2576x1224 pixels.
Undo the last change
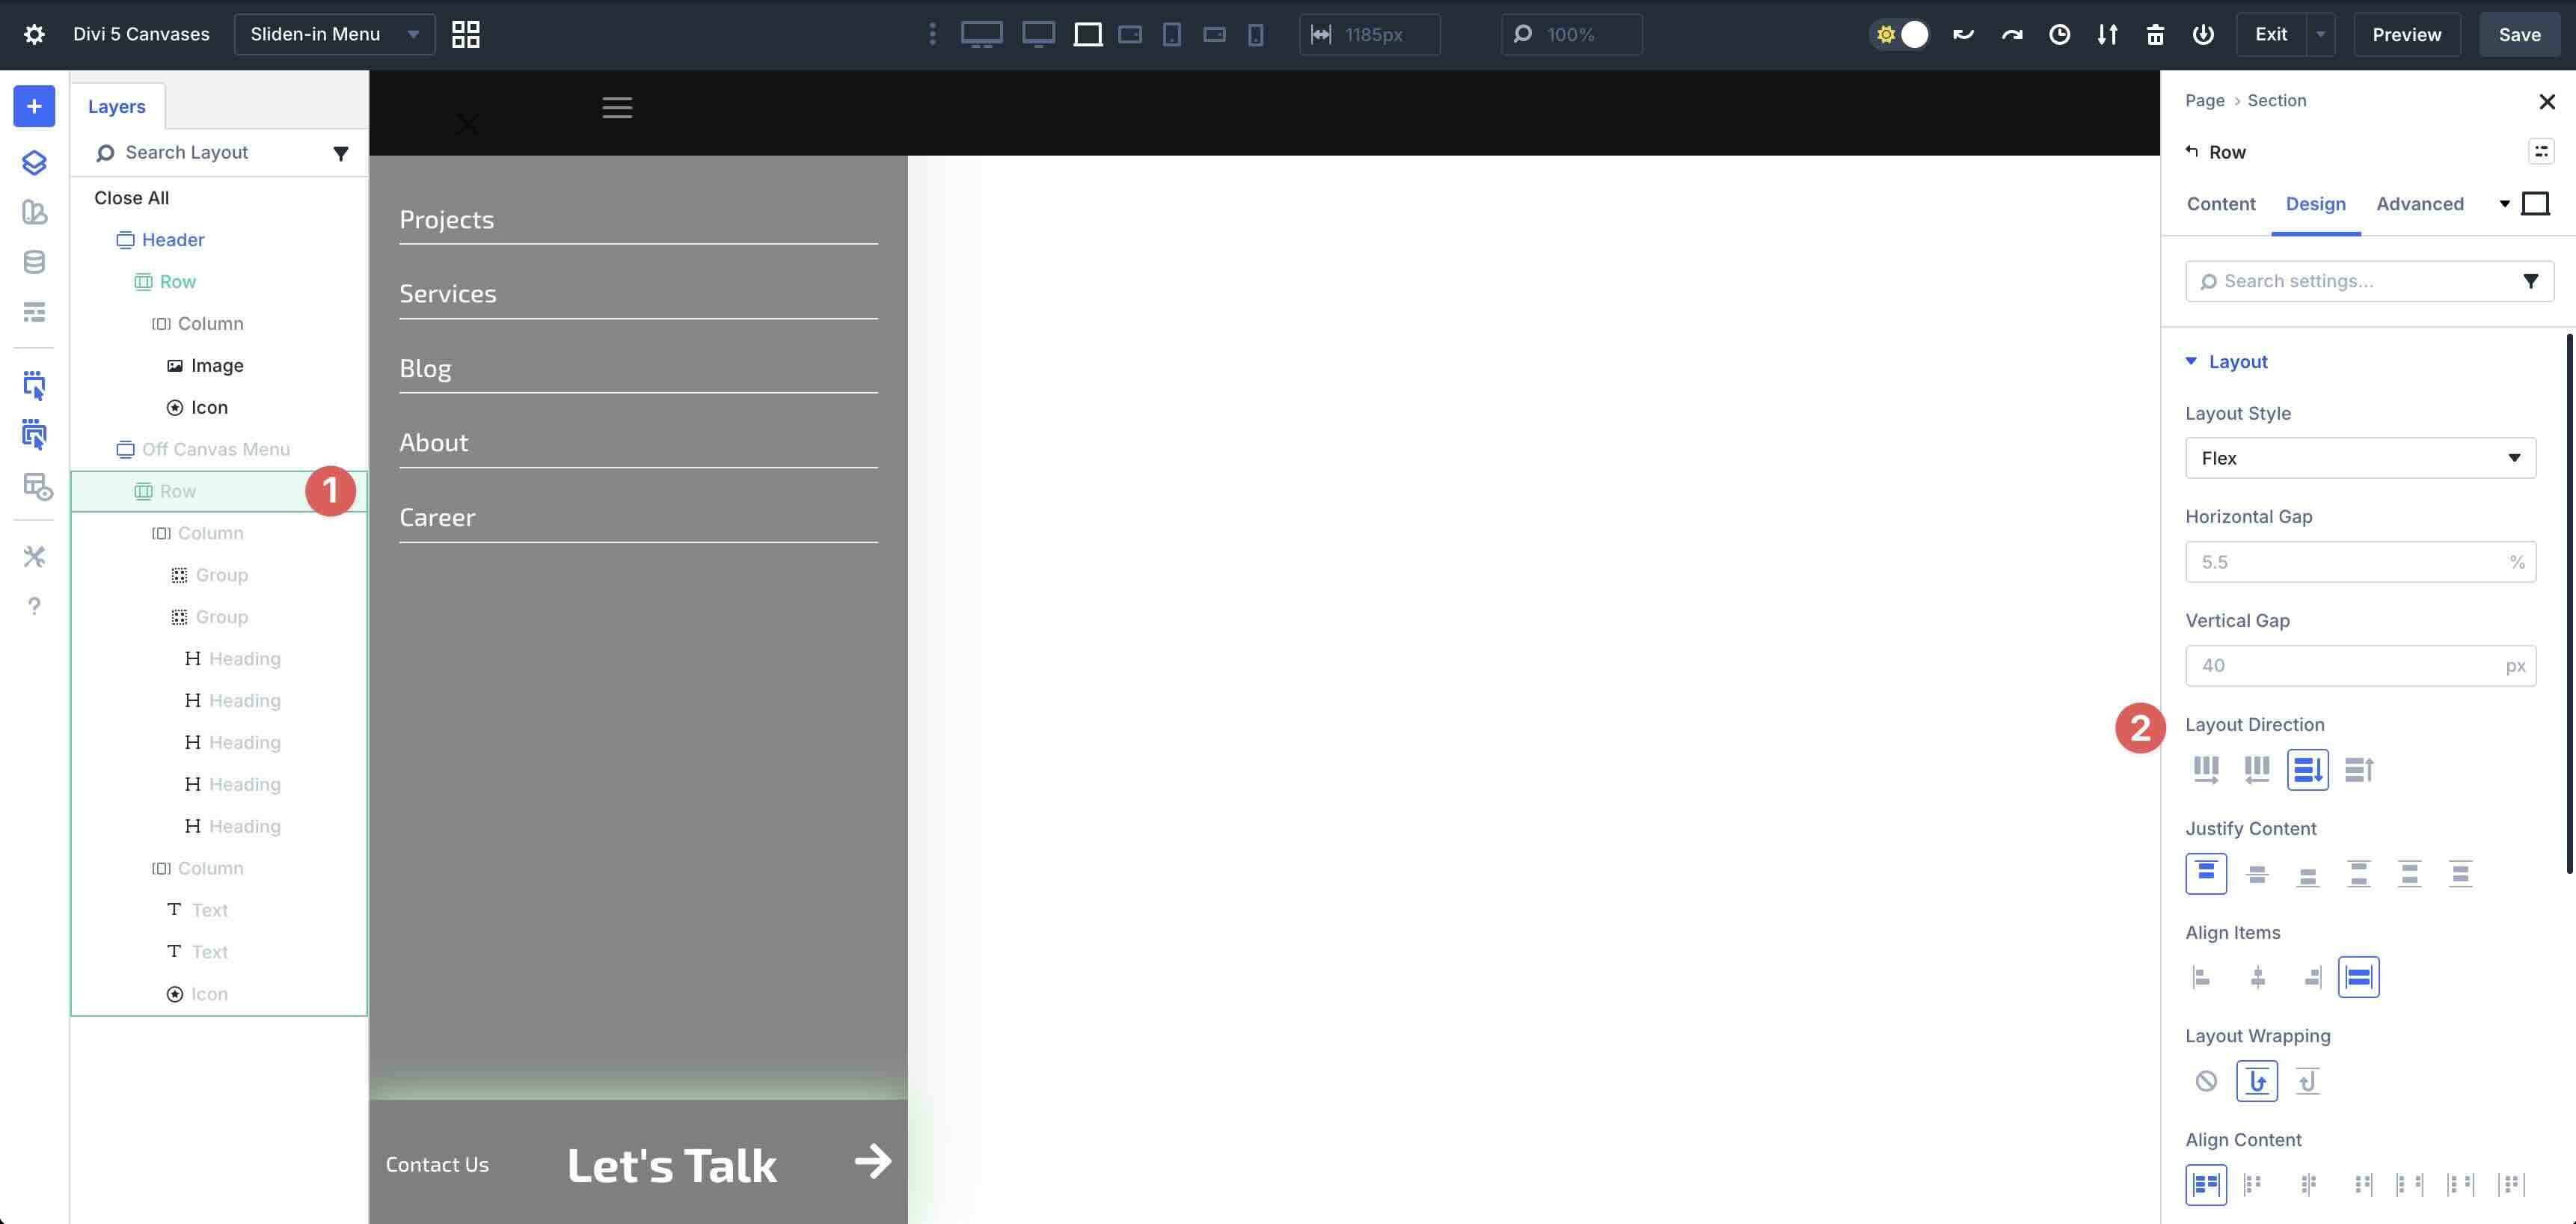click(x=1963, y=33)
